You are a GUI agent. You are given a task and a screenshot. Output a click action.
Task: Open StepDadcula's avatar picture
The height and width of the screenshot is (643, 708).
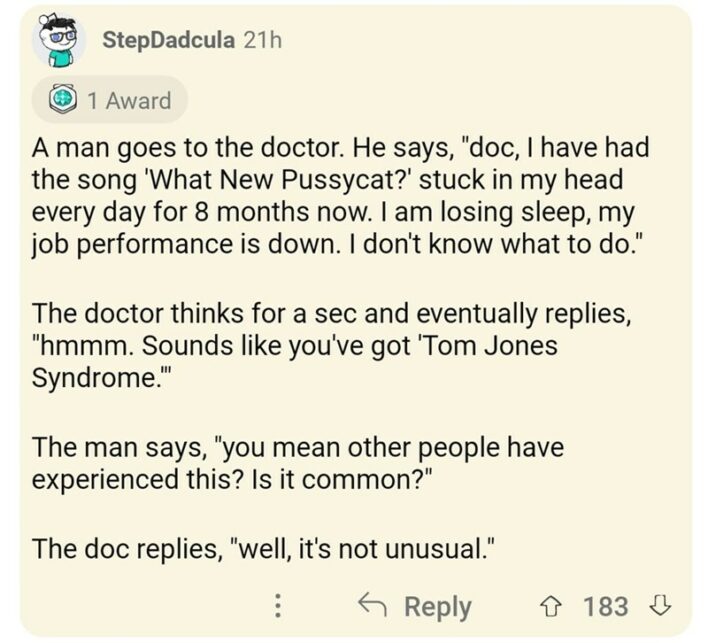[58, 42]
